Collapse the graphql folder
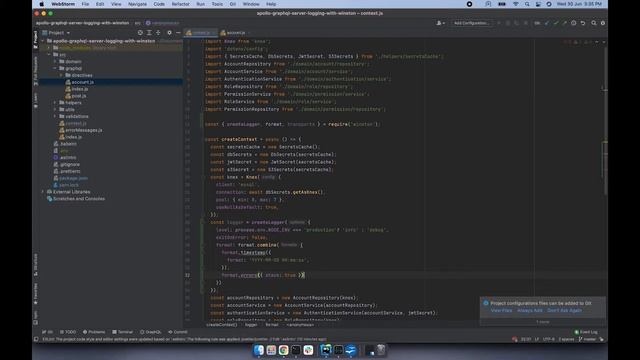Screen dimensions: 640x360 [55, 69]
